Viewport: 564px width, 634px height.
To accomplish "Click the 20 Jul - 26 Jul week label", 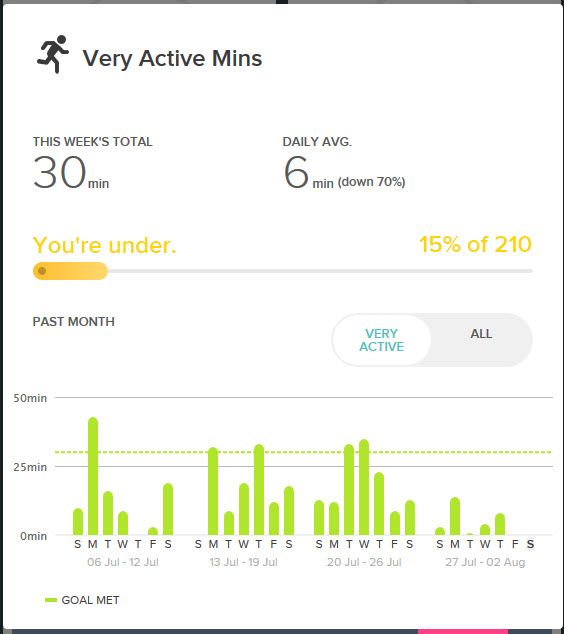I will click(x=364, y=562).
